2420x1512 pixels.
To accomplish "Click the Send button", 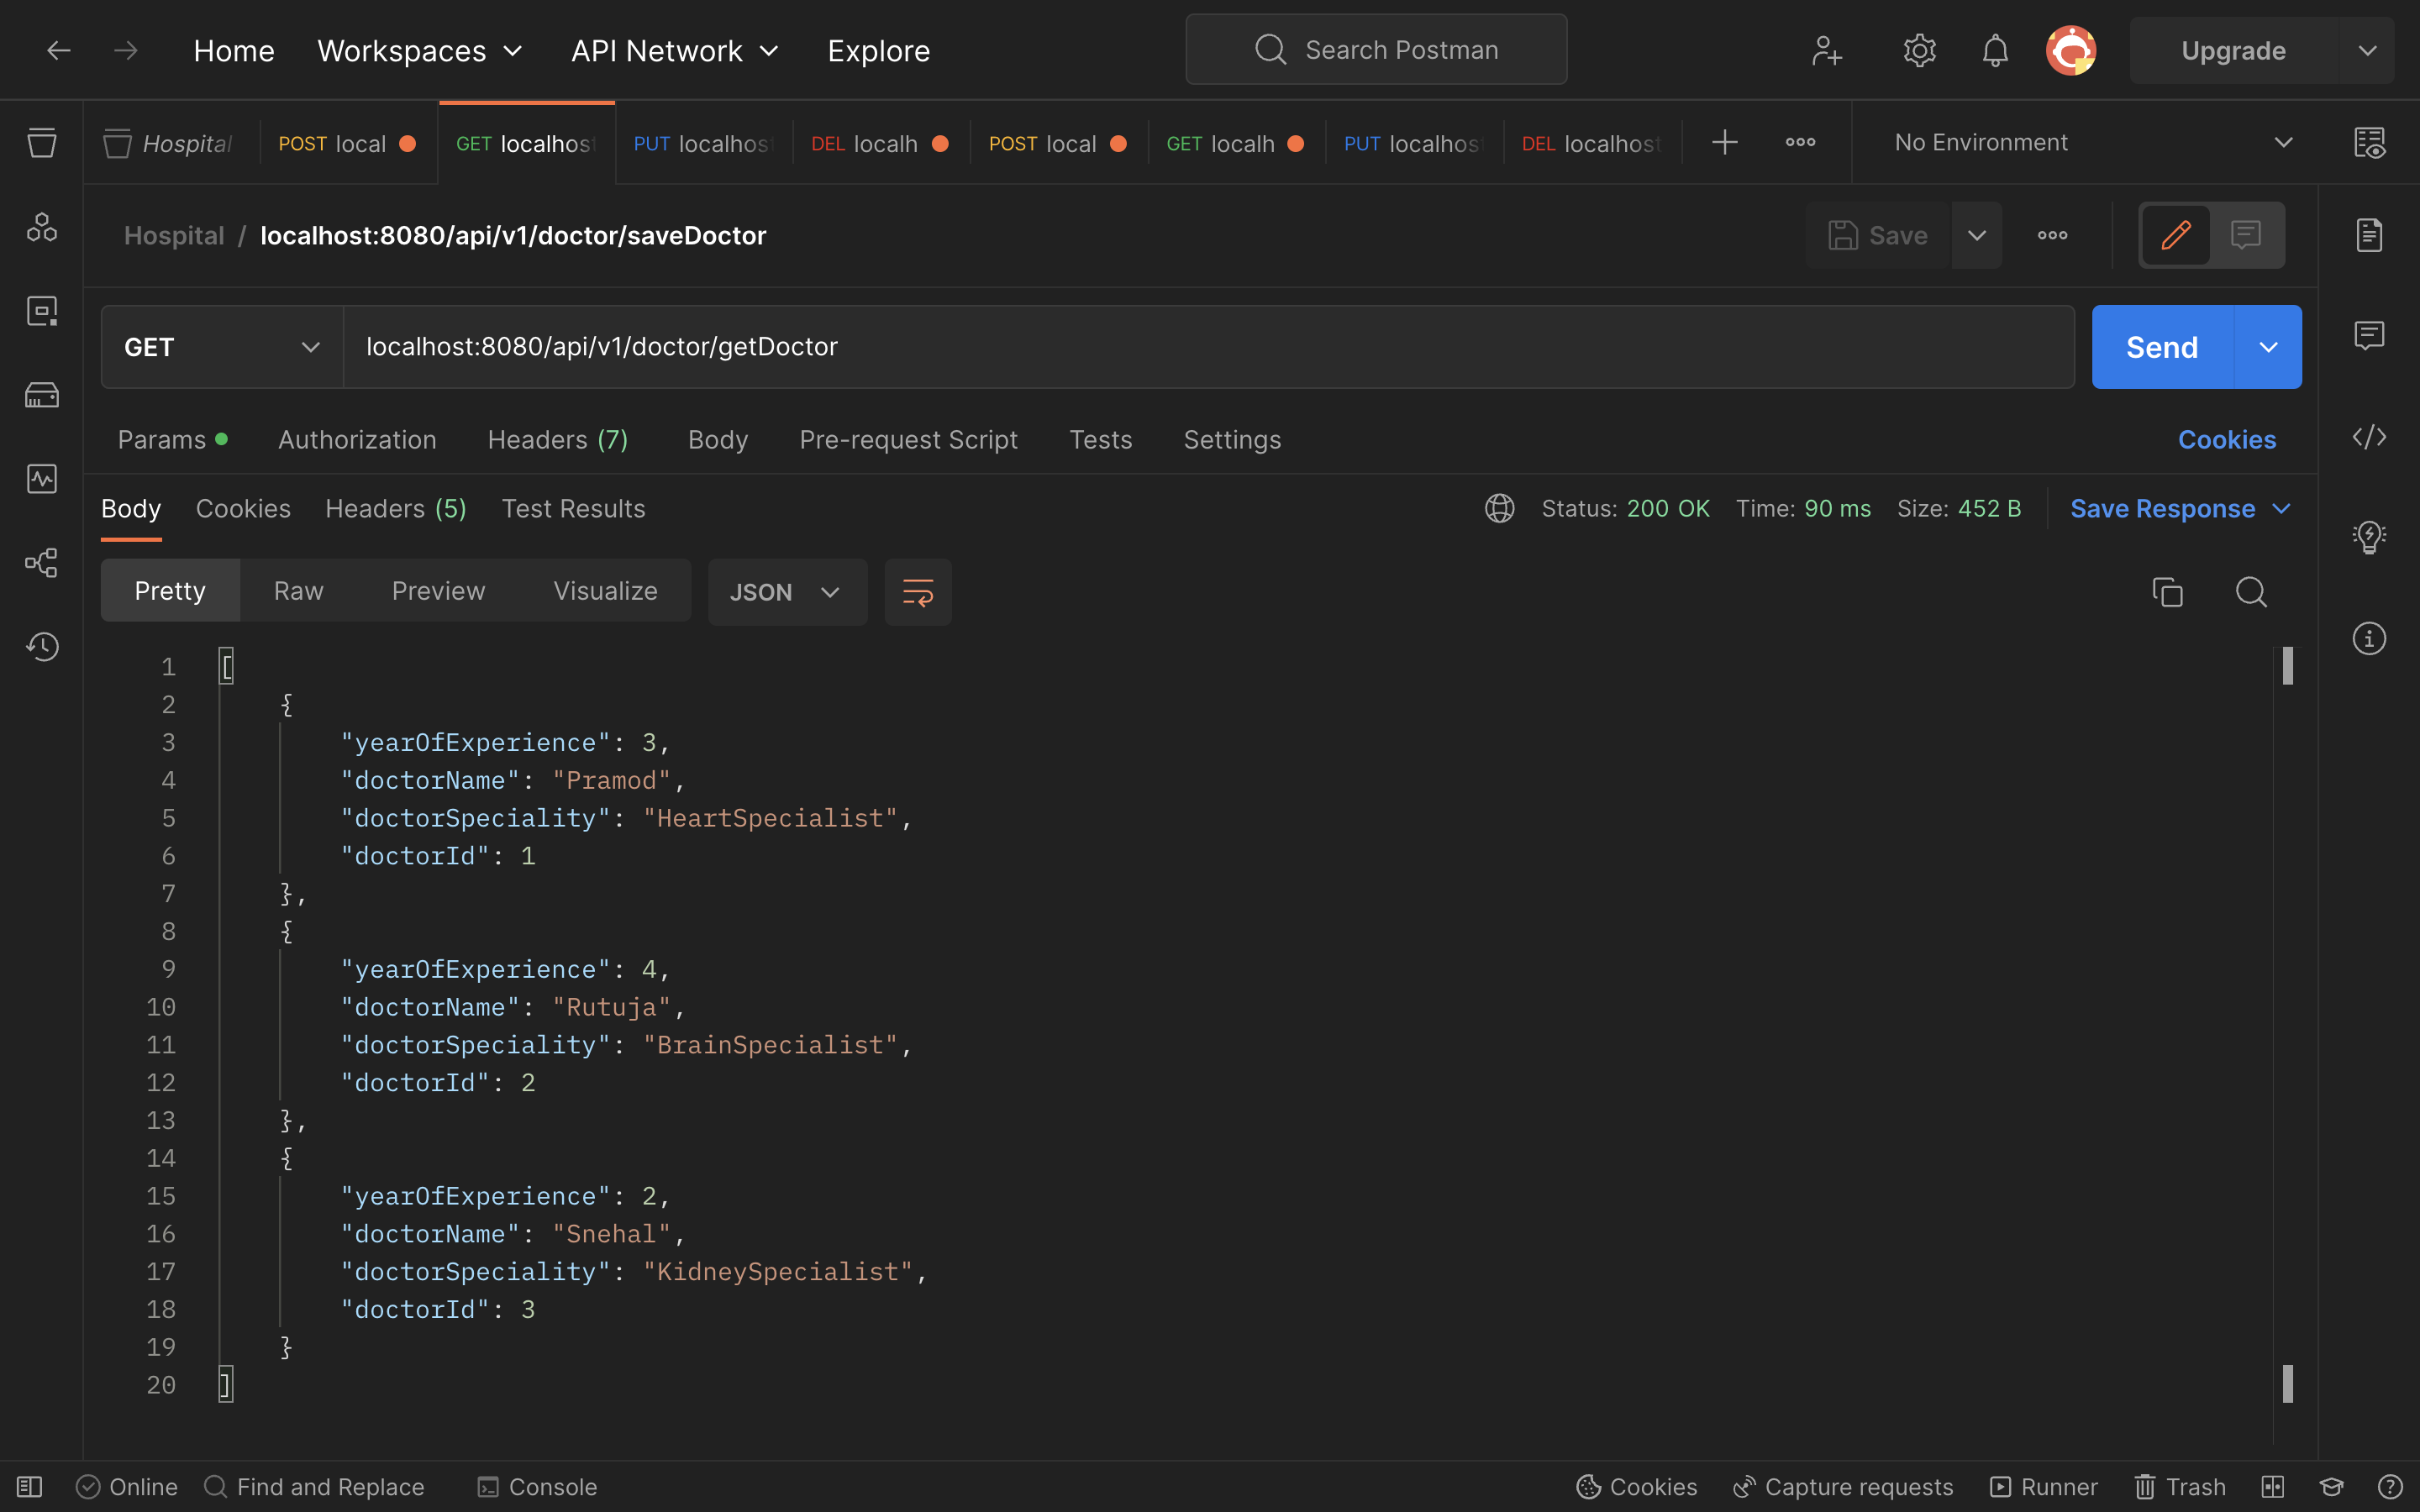I will point(2162,347).
